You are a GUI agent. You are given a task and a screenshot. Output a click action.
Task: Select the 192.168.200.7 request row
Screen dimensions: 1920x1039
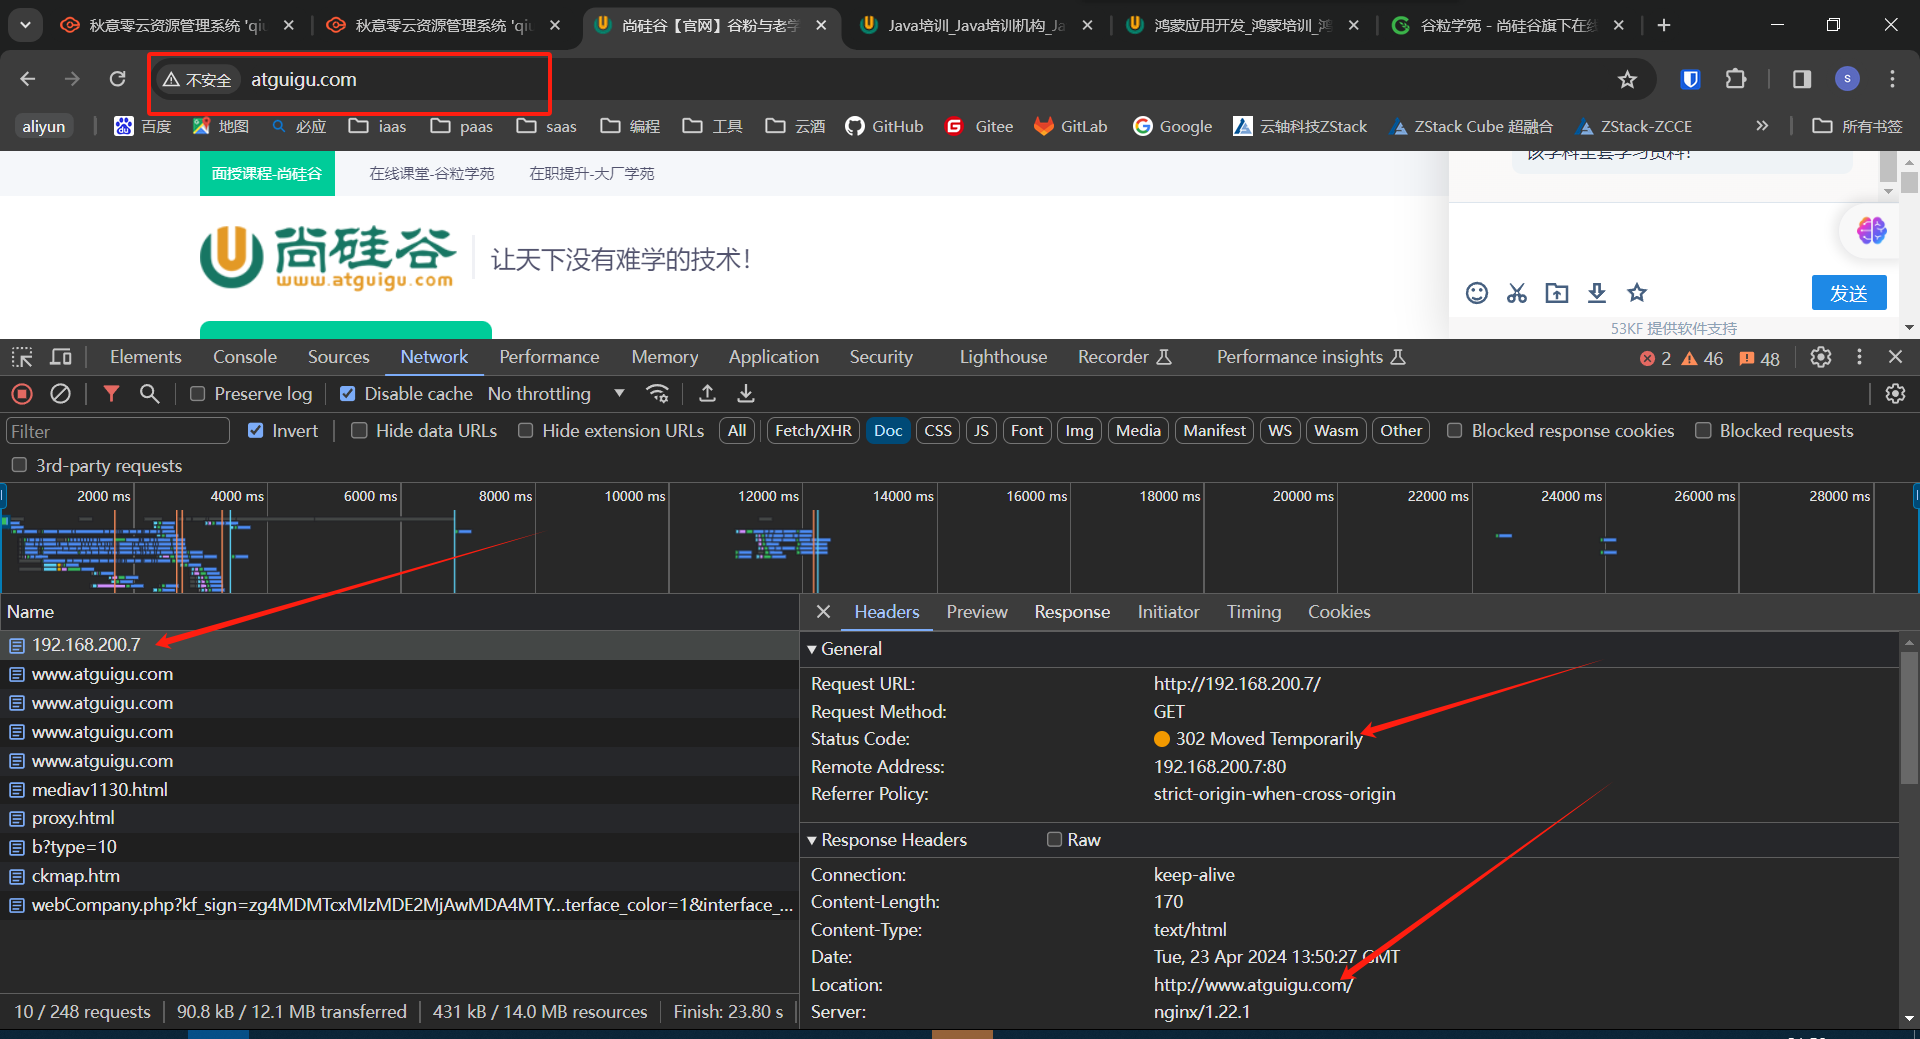[400, 645]
